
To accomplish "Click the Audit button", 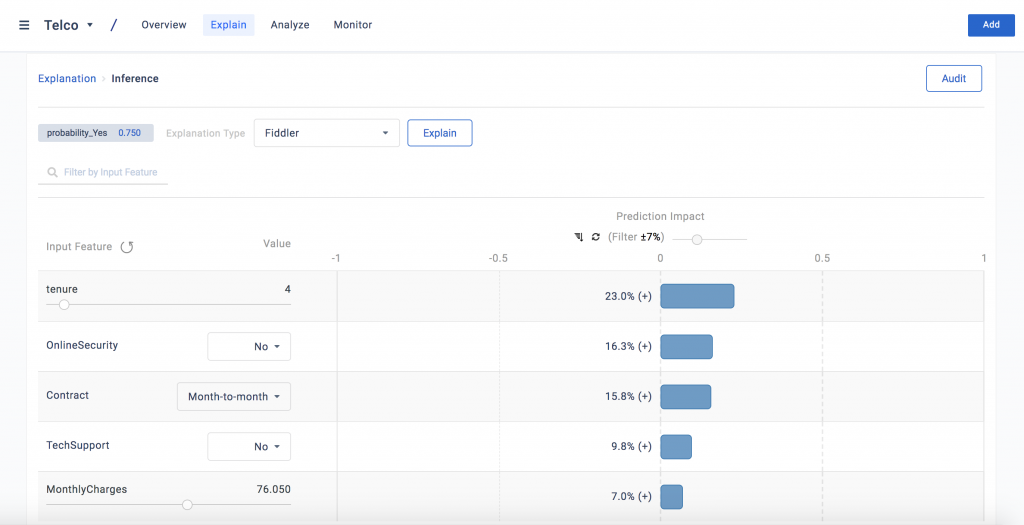I will point(953,79).
